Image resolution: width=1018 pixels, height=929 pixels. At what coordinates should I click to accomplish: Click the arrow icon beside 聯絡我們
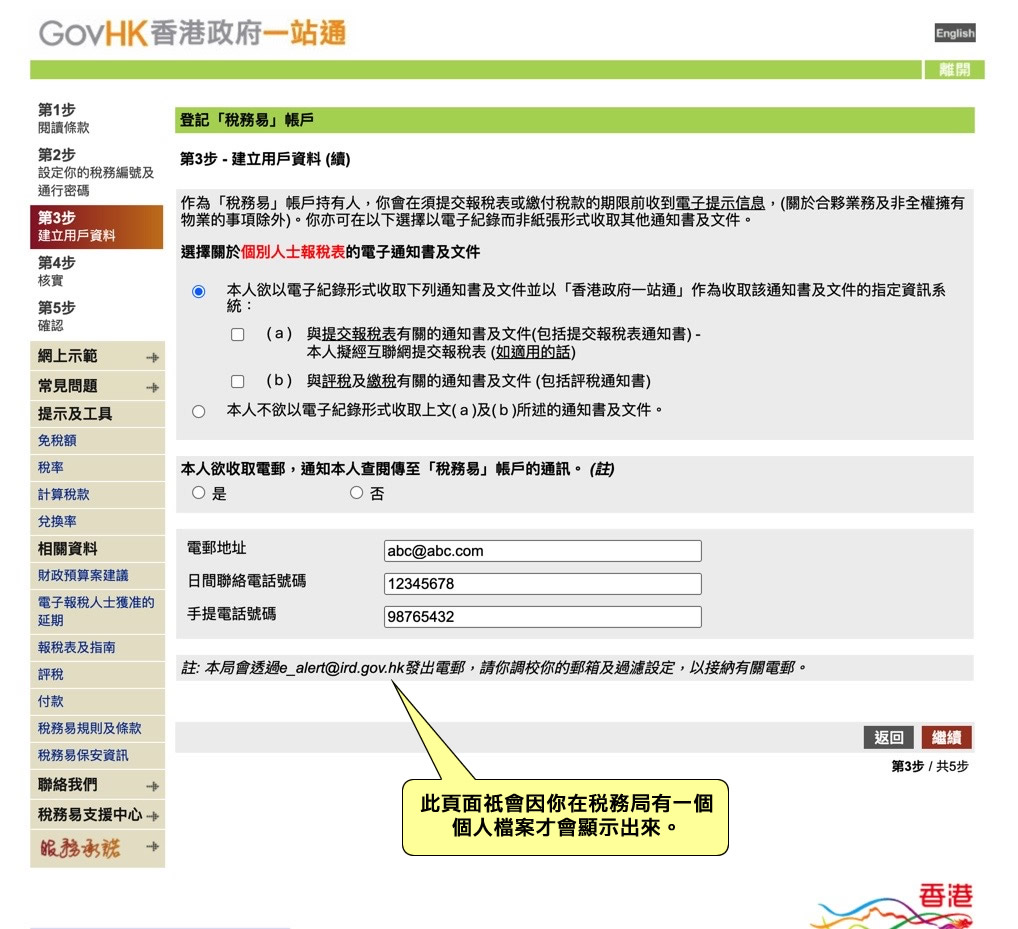click(153, 786)
